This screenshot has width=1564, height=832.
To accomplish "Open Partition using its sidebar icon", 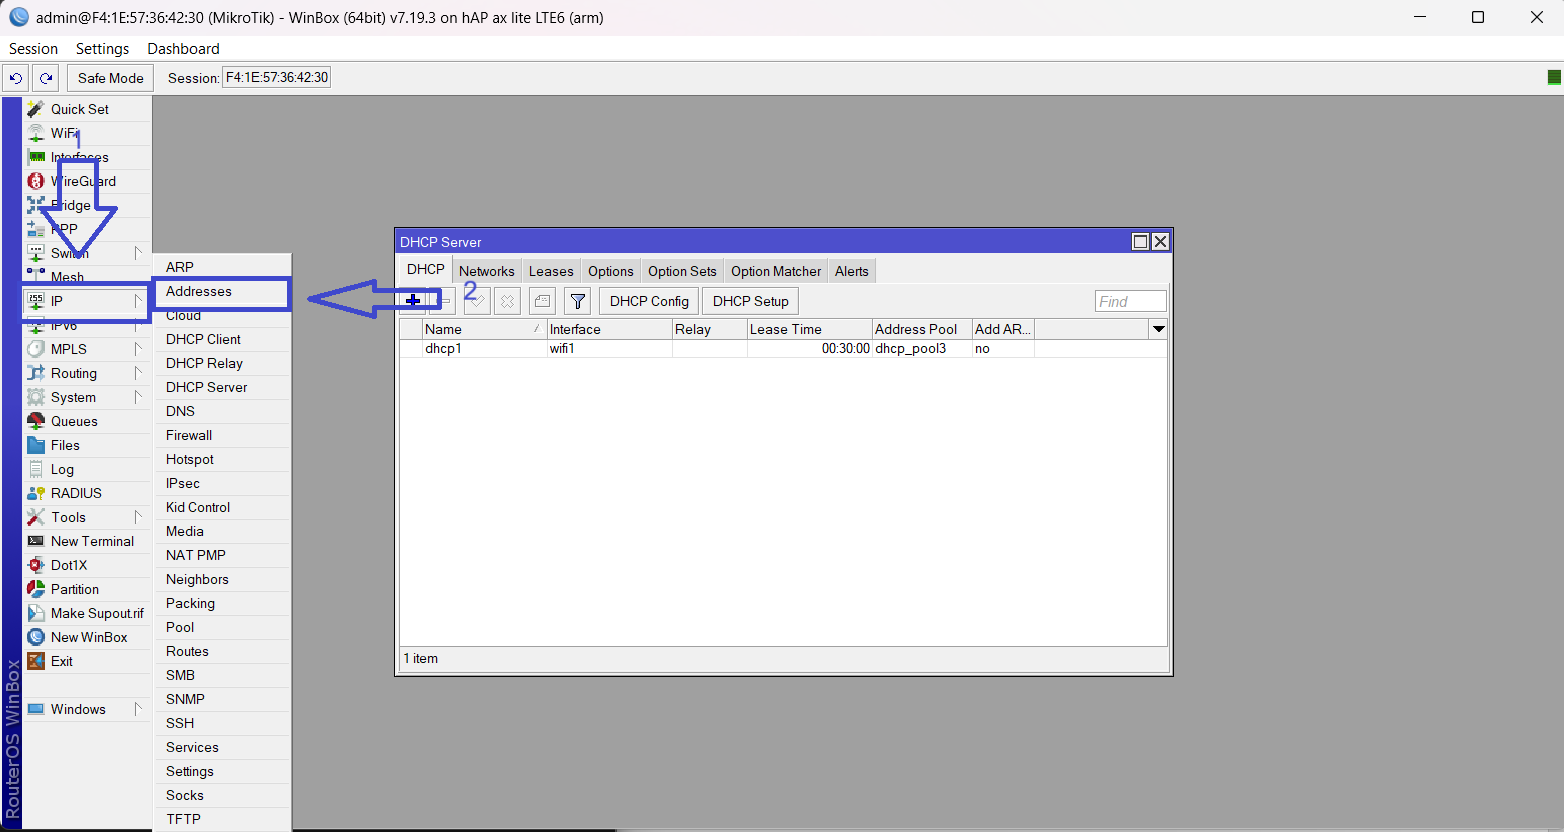I will coord(36,589).
